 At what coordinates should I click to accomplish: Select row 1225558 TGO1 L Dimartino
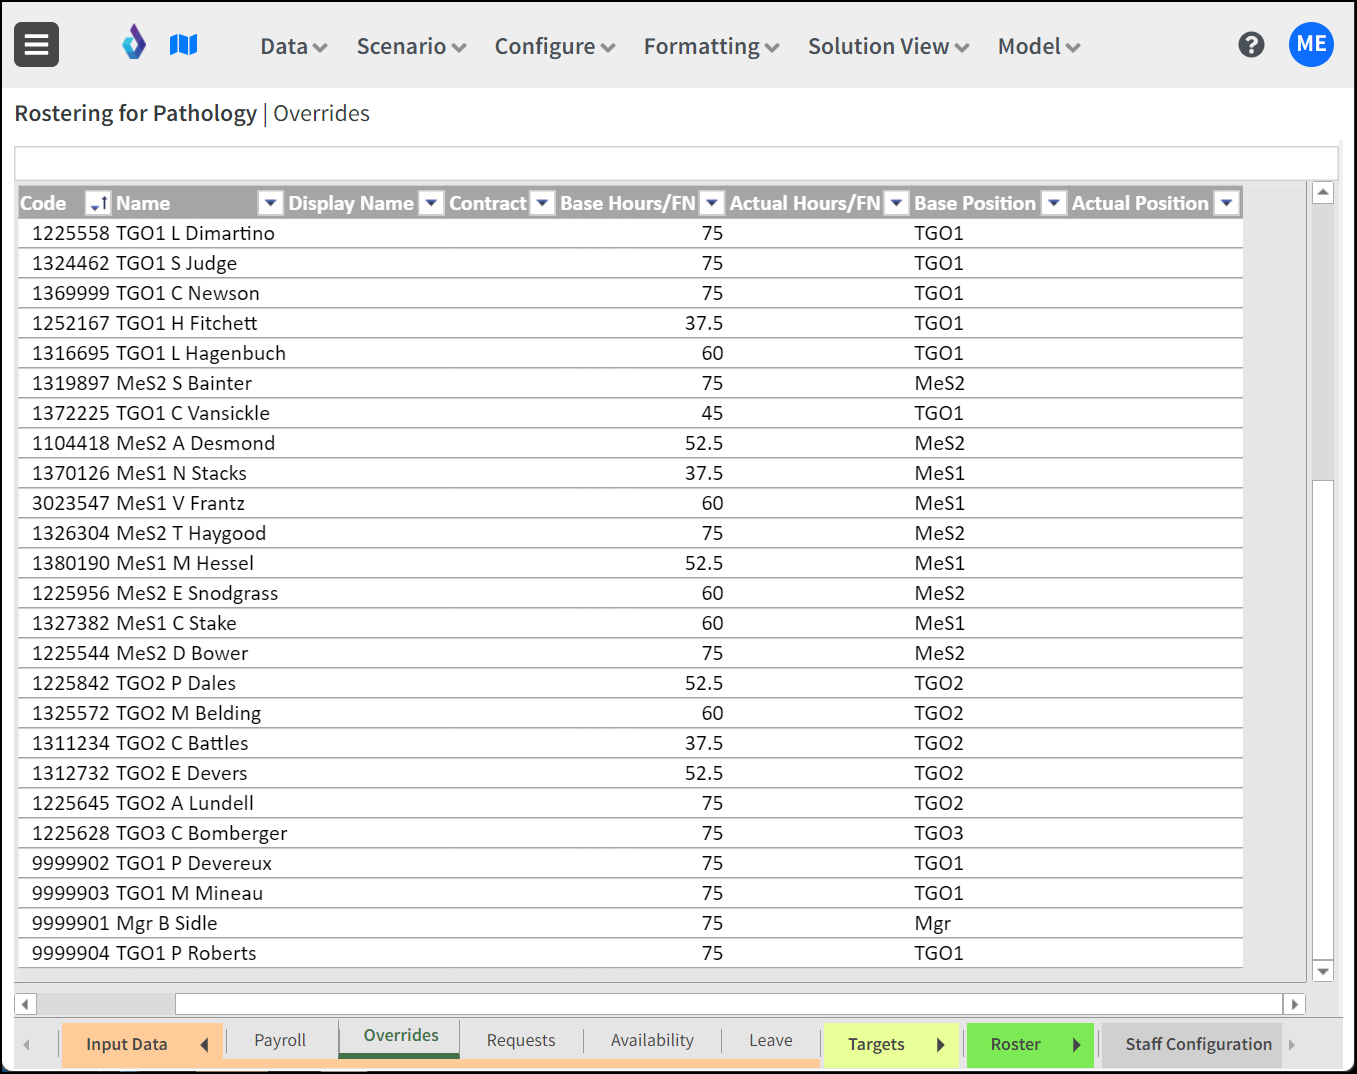pyautogui.click(x=630, y=233)
